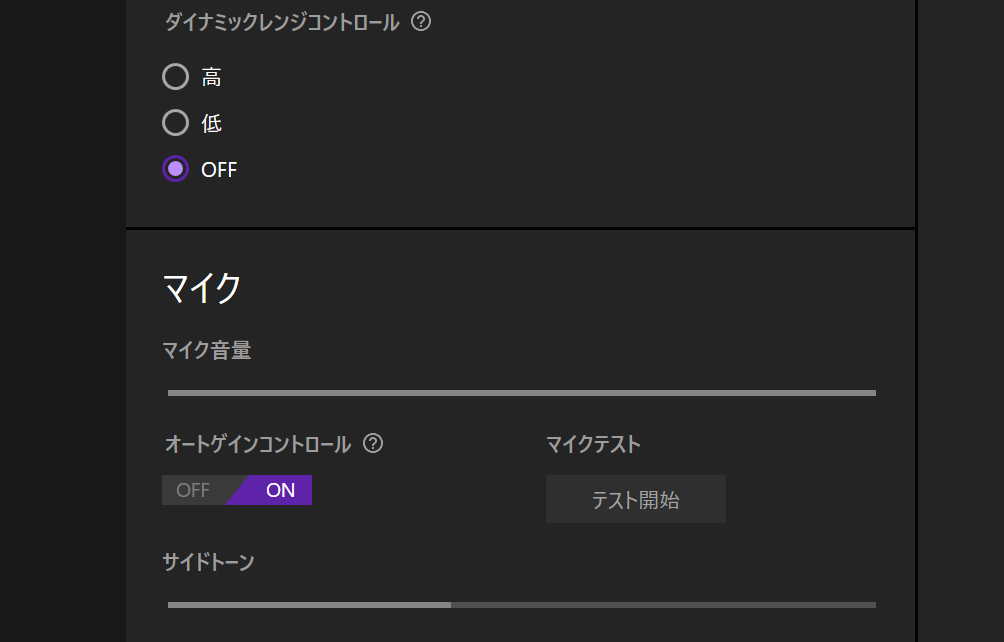Select the OFF radio button for dynamic range
The height and width of the screenshot is (642, 1004).
click(175, 169)
